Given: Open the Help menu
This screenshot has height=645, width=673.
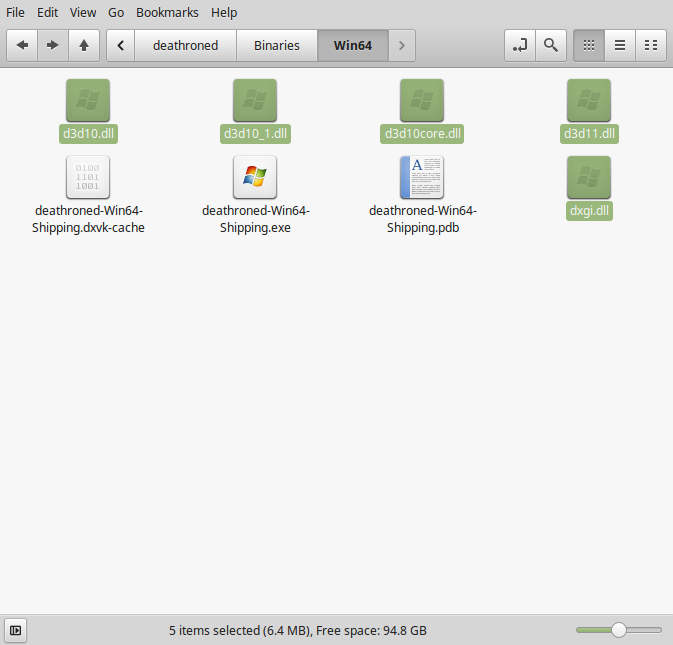Looking at the screenshot, I should click(x=224, y=12).
